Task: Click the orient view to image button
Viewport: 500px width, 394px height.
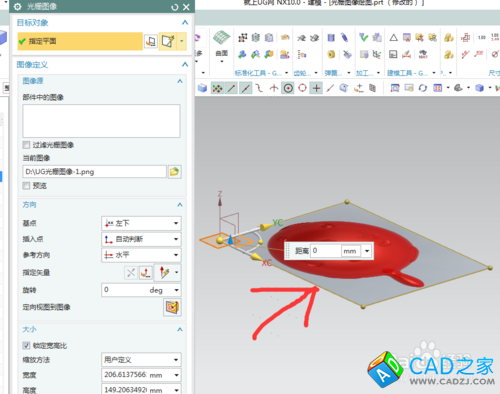Action: 172,307
